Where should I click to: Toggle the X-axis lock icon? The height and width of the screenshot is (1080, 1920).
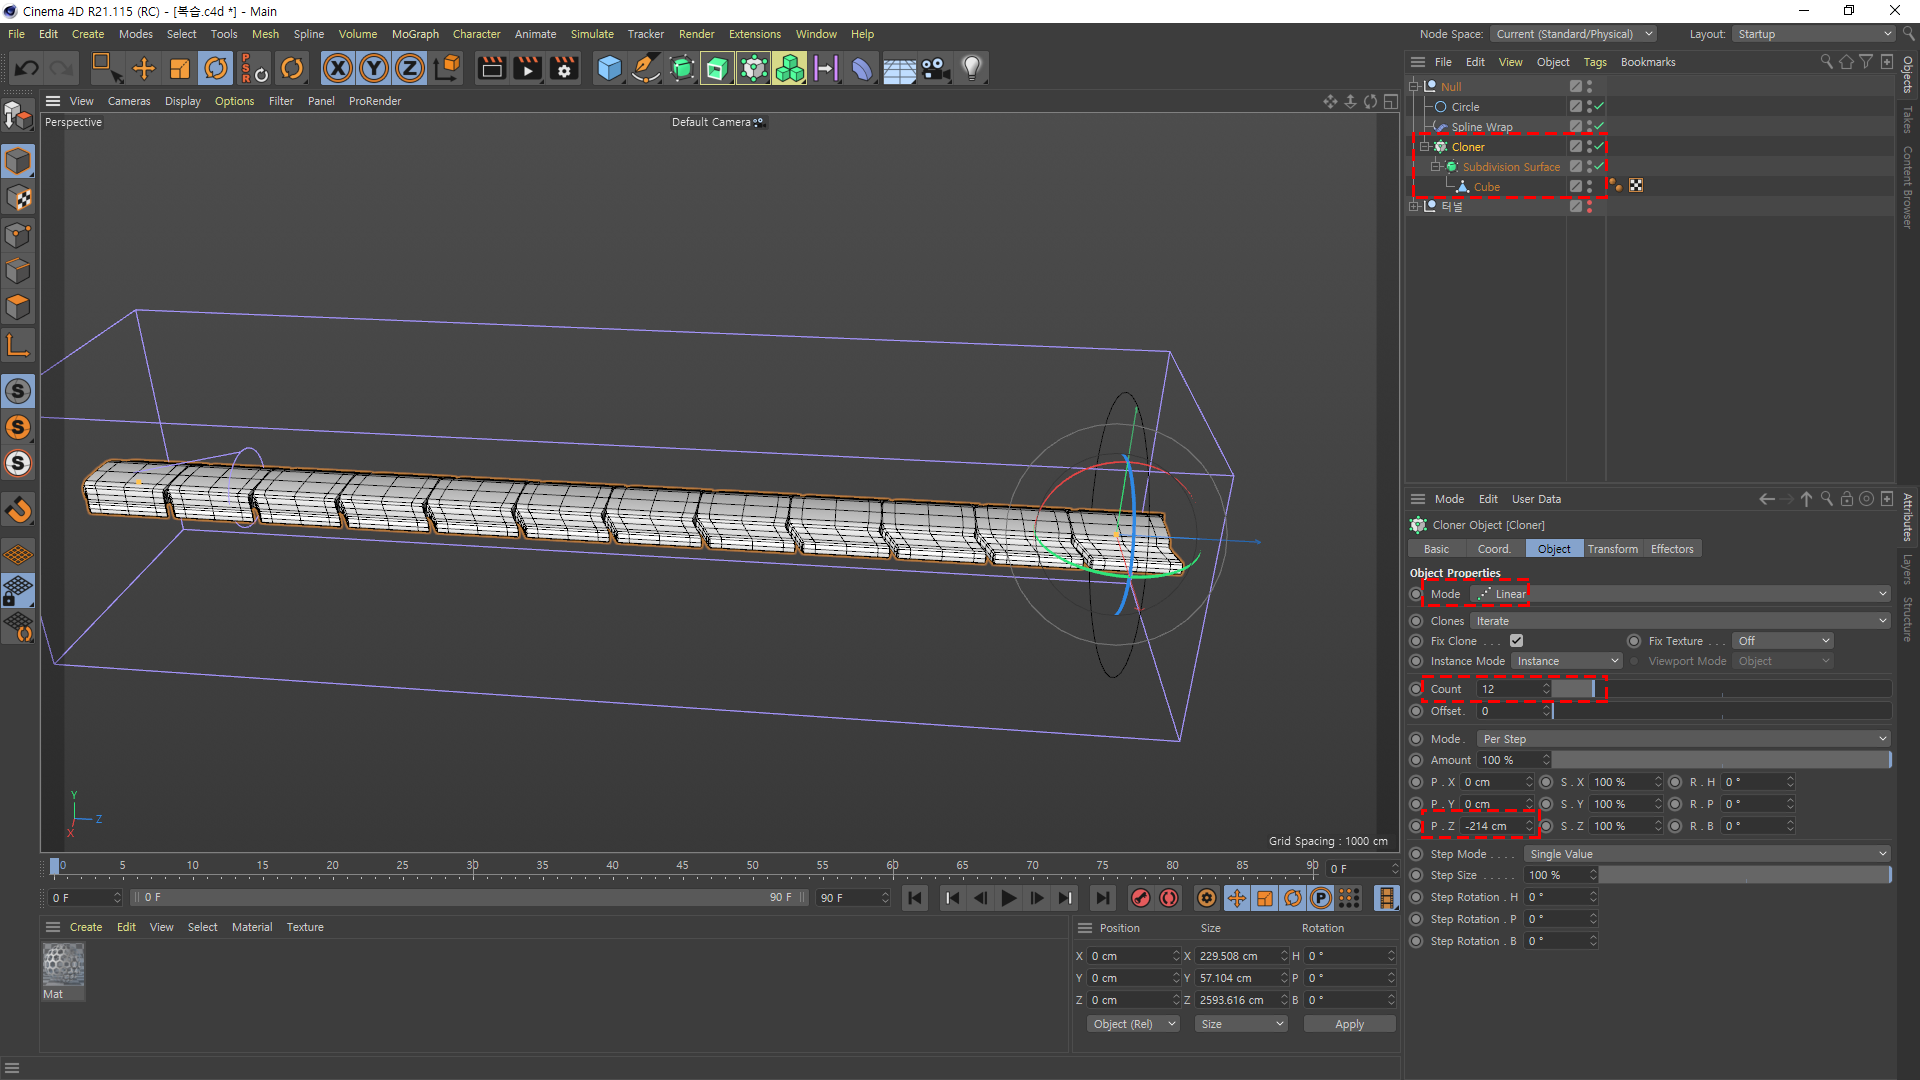[x=338, y=68]
